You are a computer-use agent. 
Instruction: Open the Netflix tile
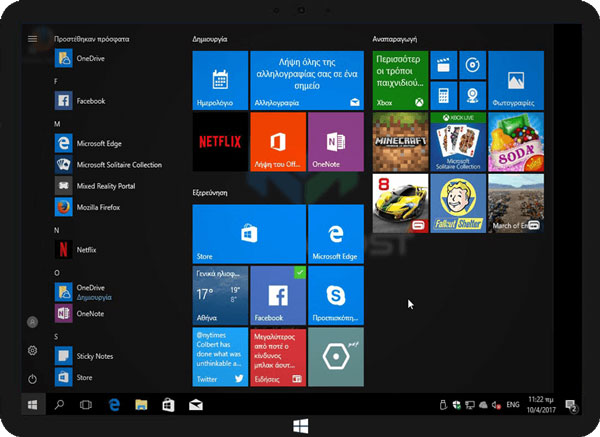[220, 142]
